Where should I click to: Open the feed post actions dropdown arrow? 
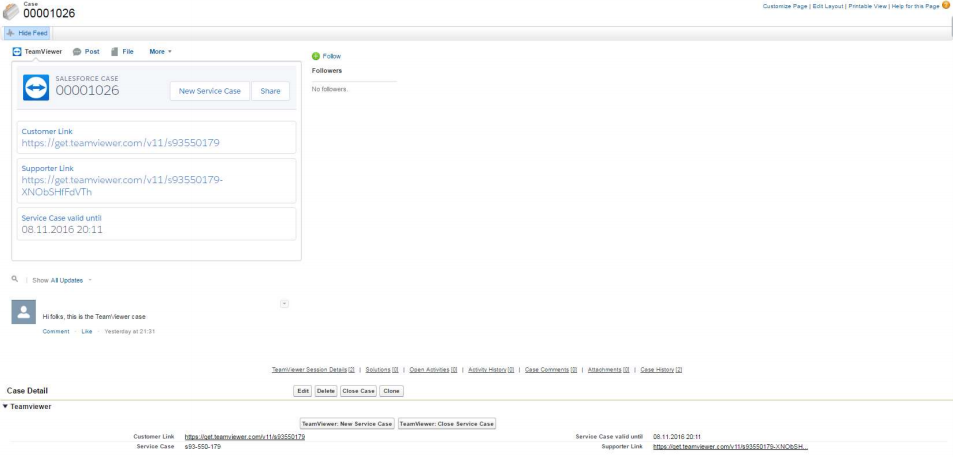point(284,304)
